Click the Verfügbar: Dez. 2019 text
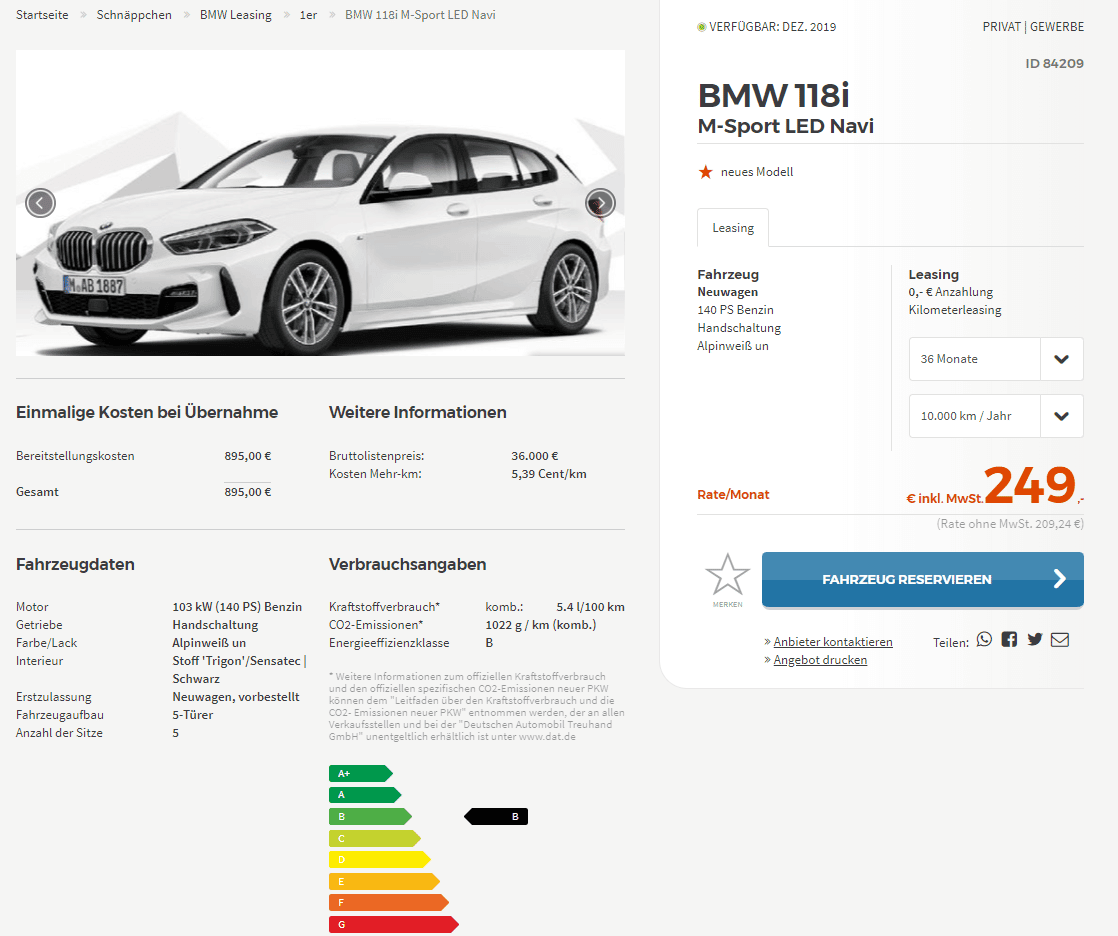1118x936 pixels. click(772, 27)
